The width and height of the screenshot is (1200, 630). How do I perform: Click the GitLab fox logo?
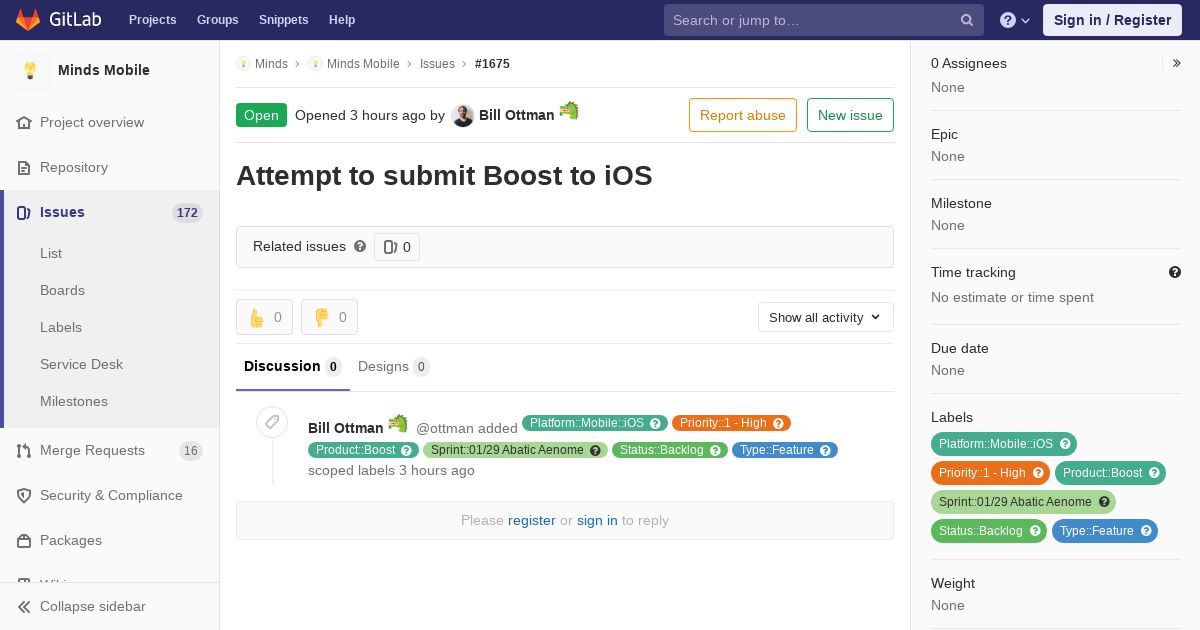(28, 19)
